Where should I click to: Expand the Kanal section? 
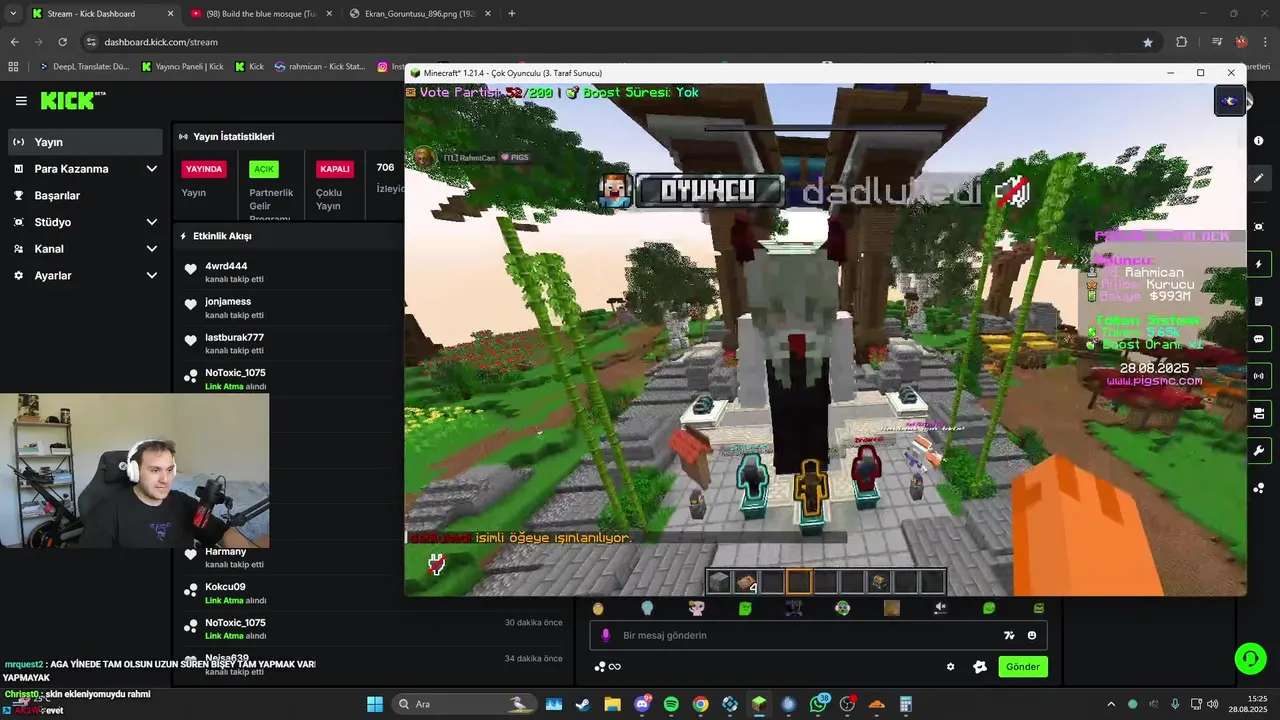pyautogui.click(x=85, y=249)
